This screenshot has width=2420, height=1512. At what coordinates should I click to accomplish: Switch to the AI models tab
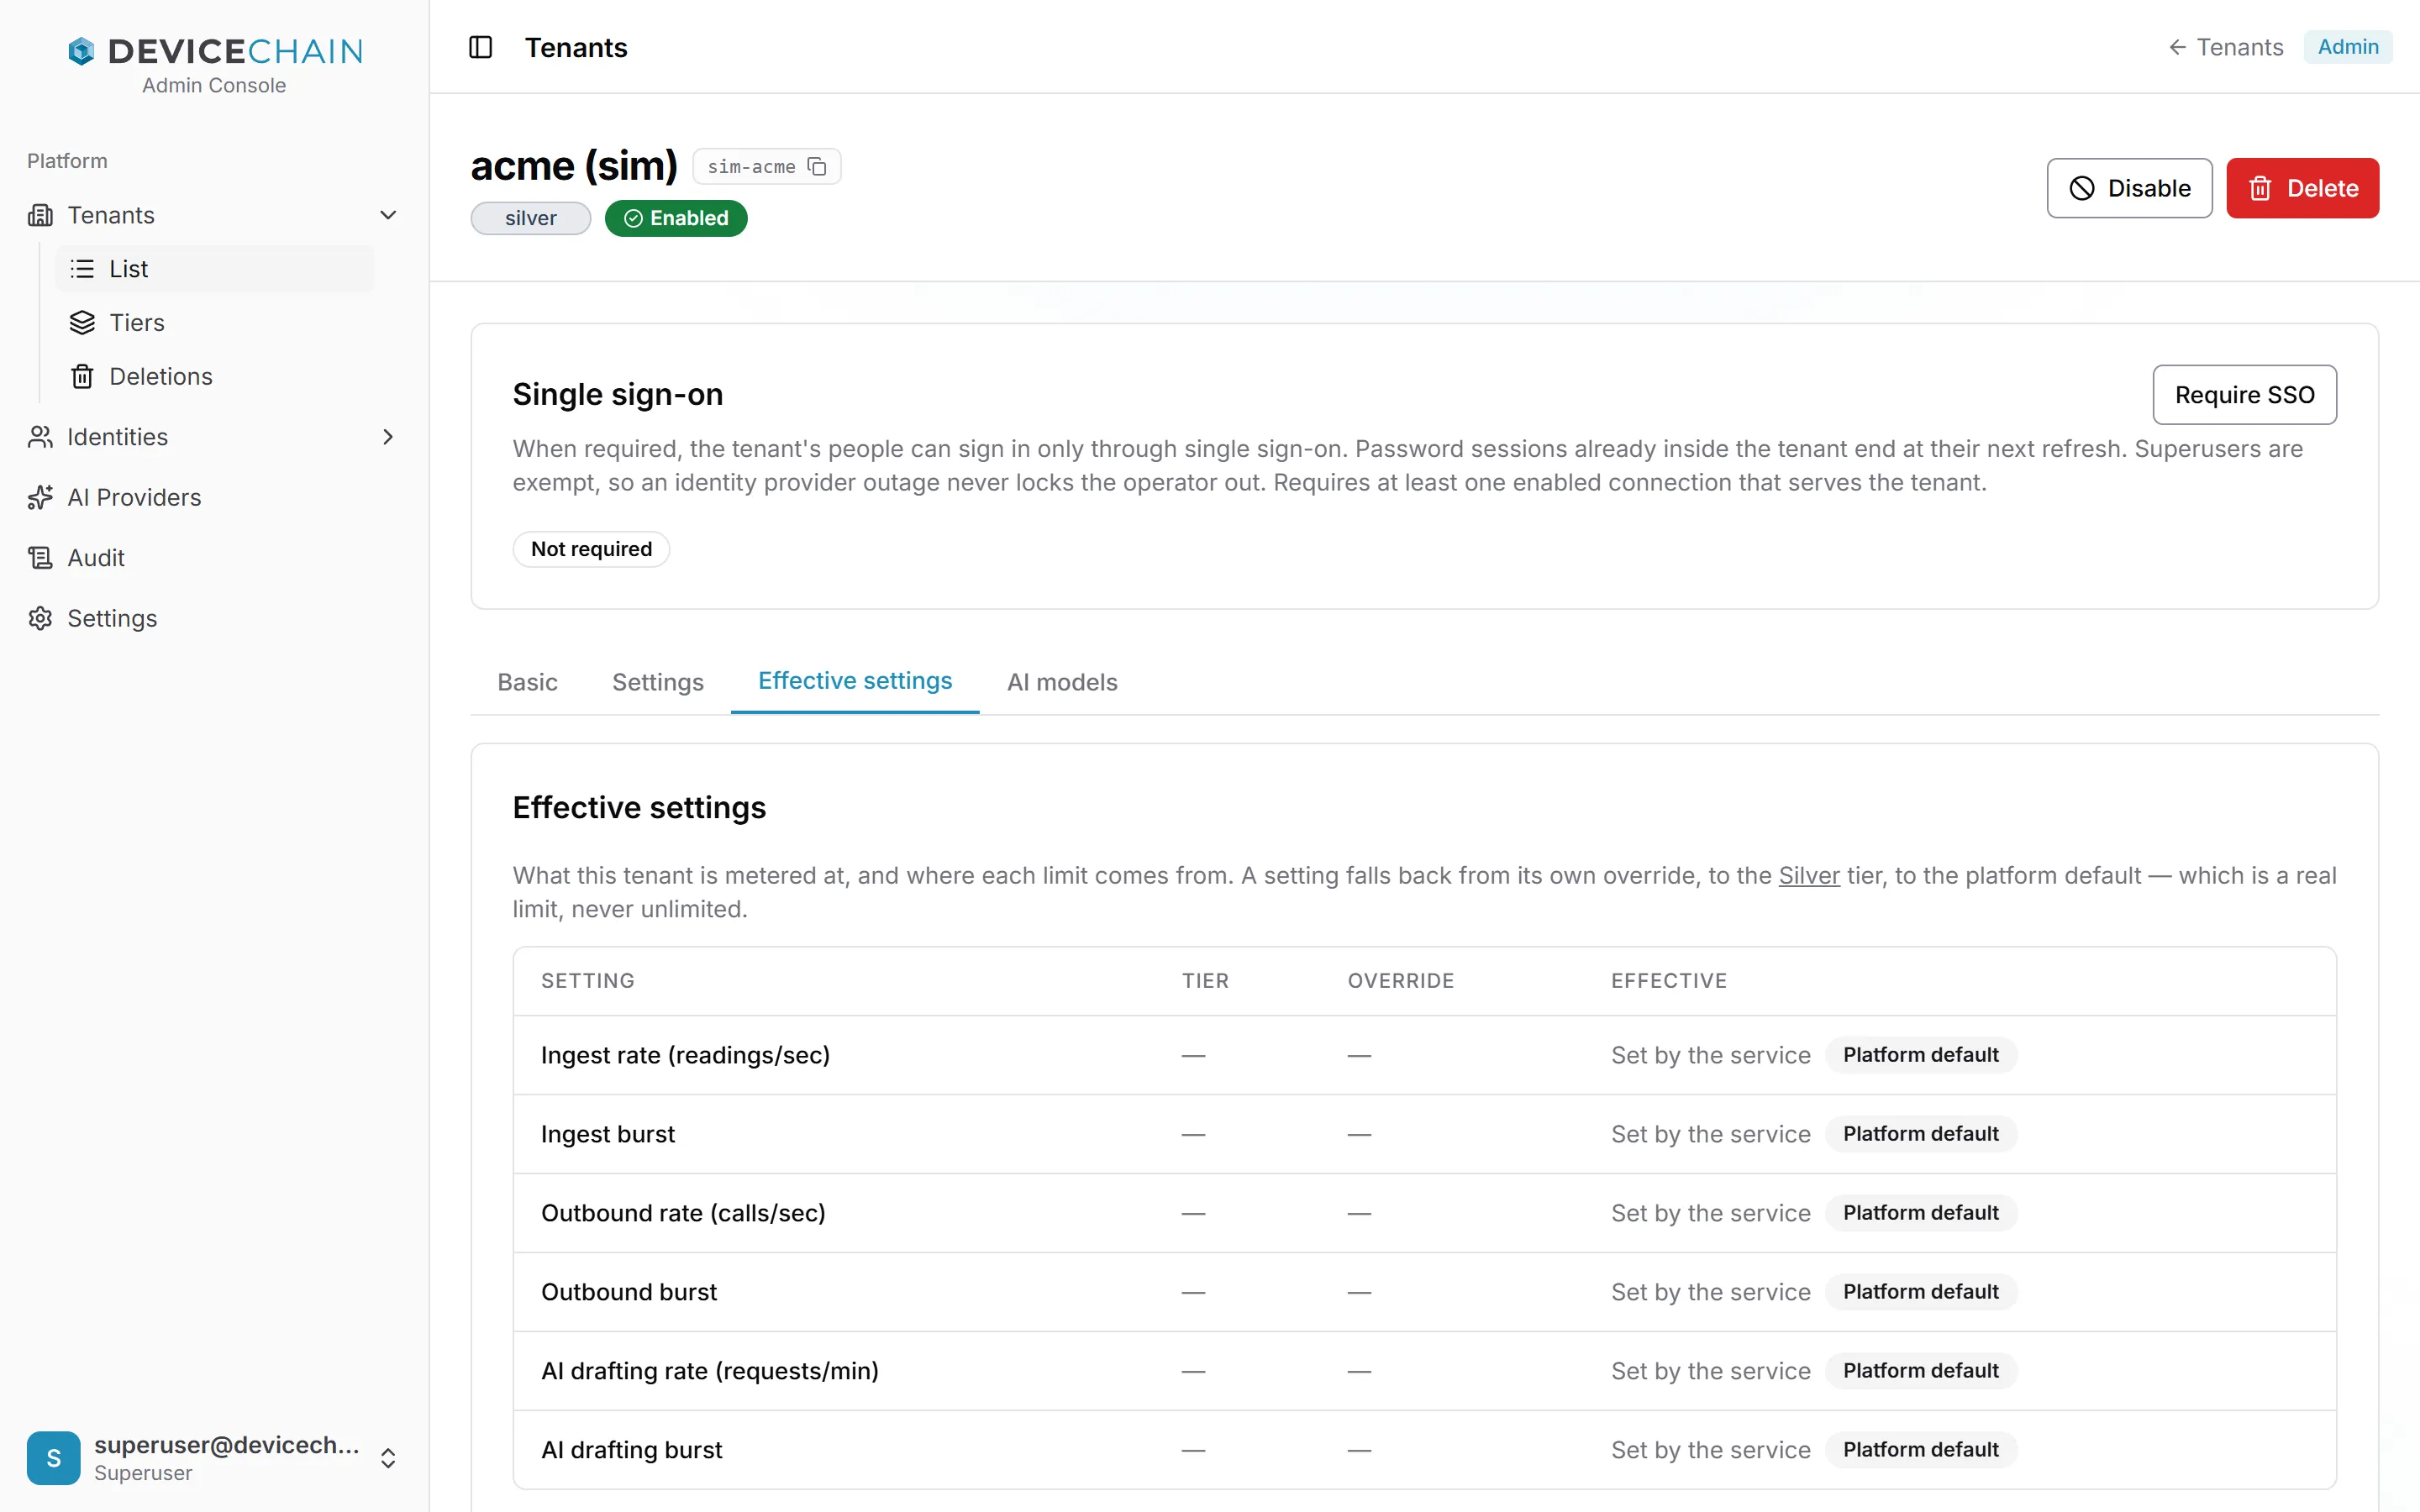pos(1062,682)
